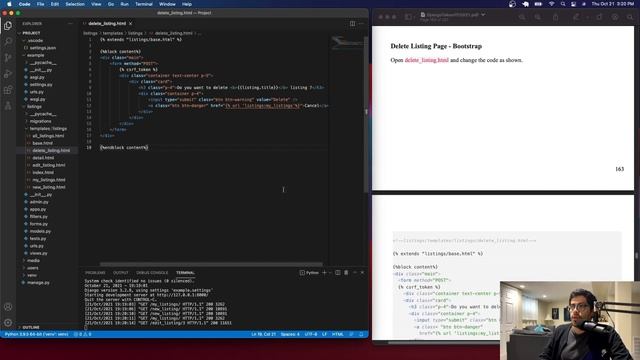Kill terminal with trash icon
This screenshot has width=640, height=360.
[x=346, y=273]
